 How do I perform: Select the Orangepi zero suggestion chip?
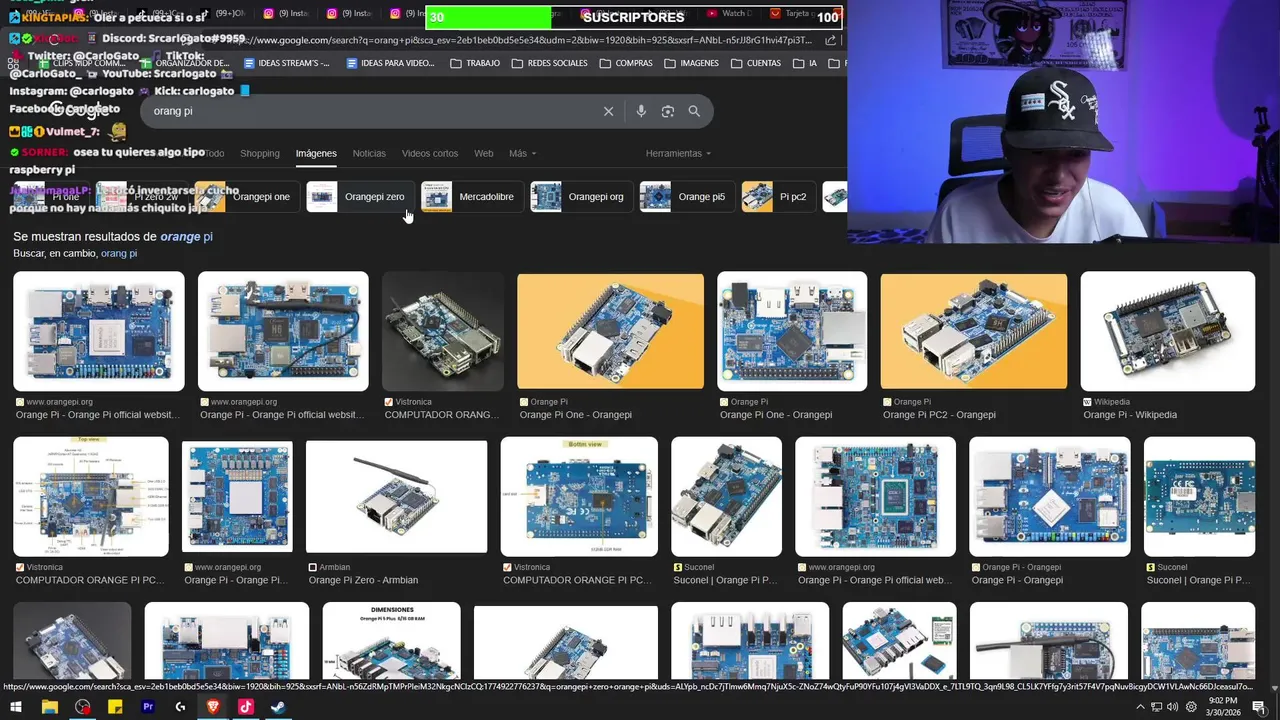(360, 197)
